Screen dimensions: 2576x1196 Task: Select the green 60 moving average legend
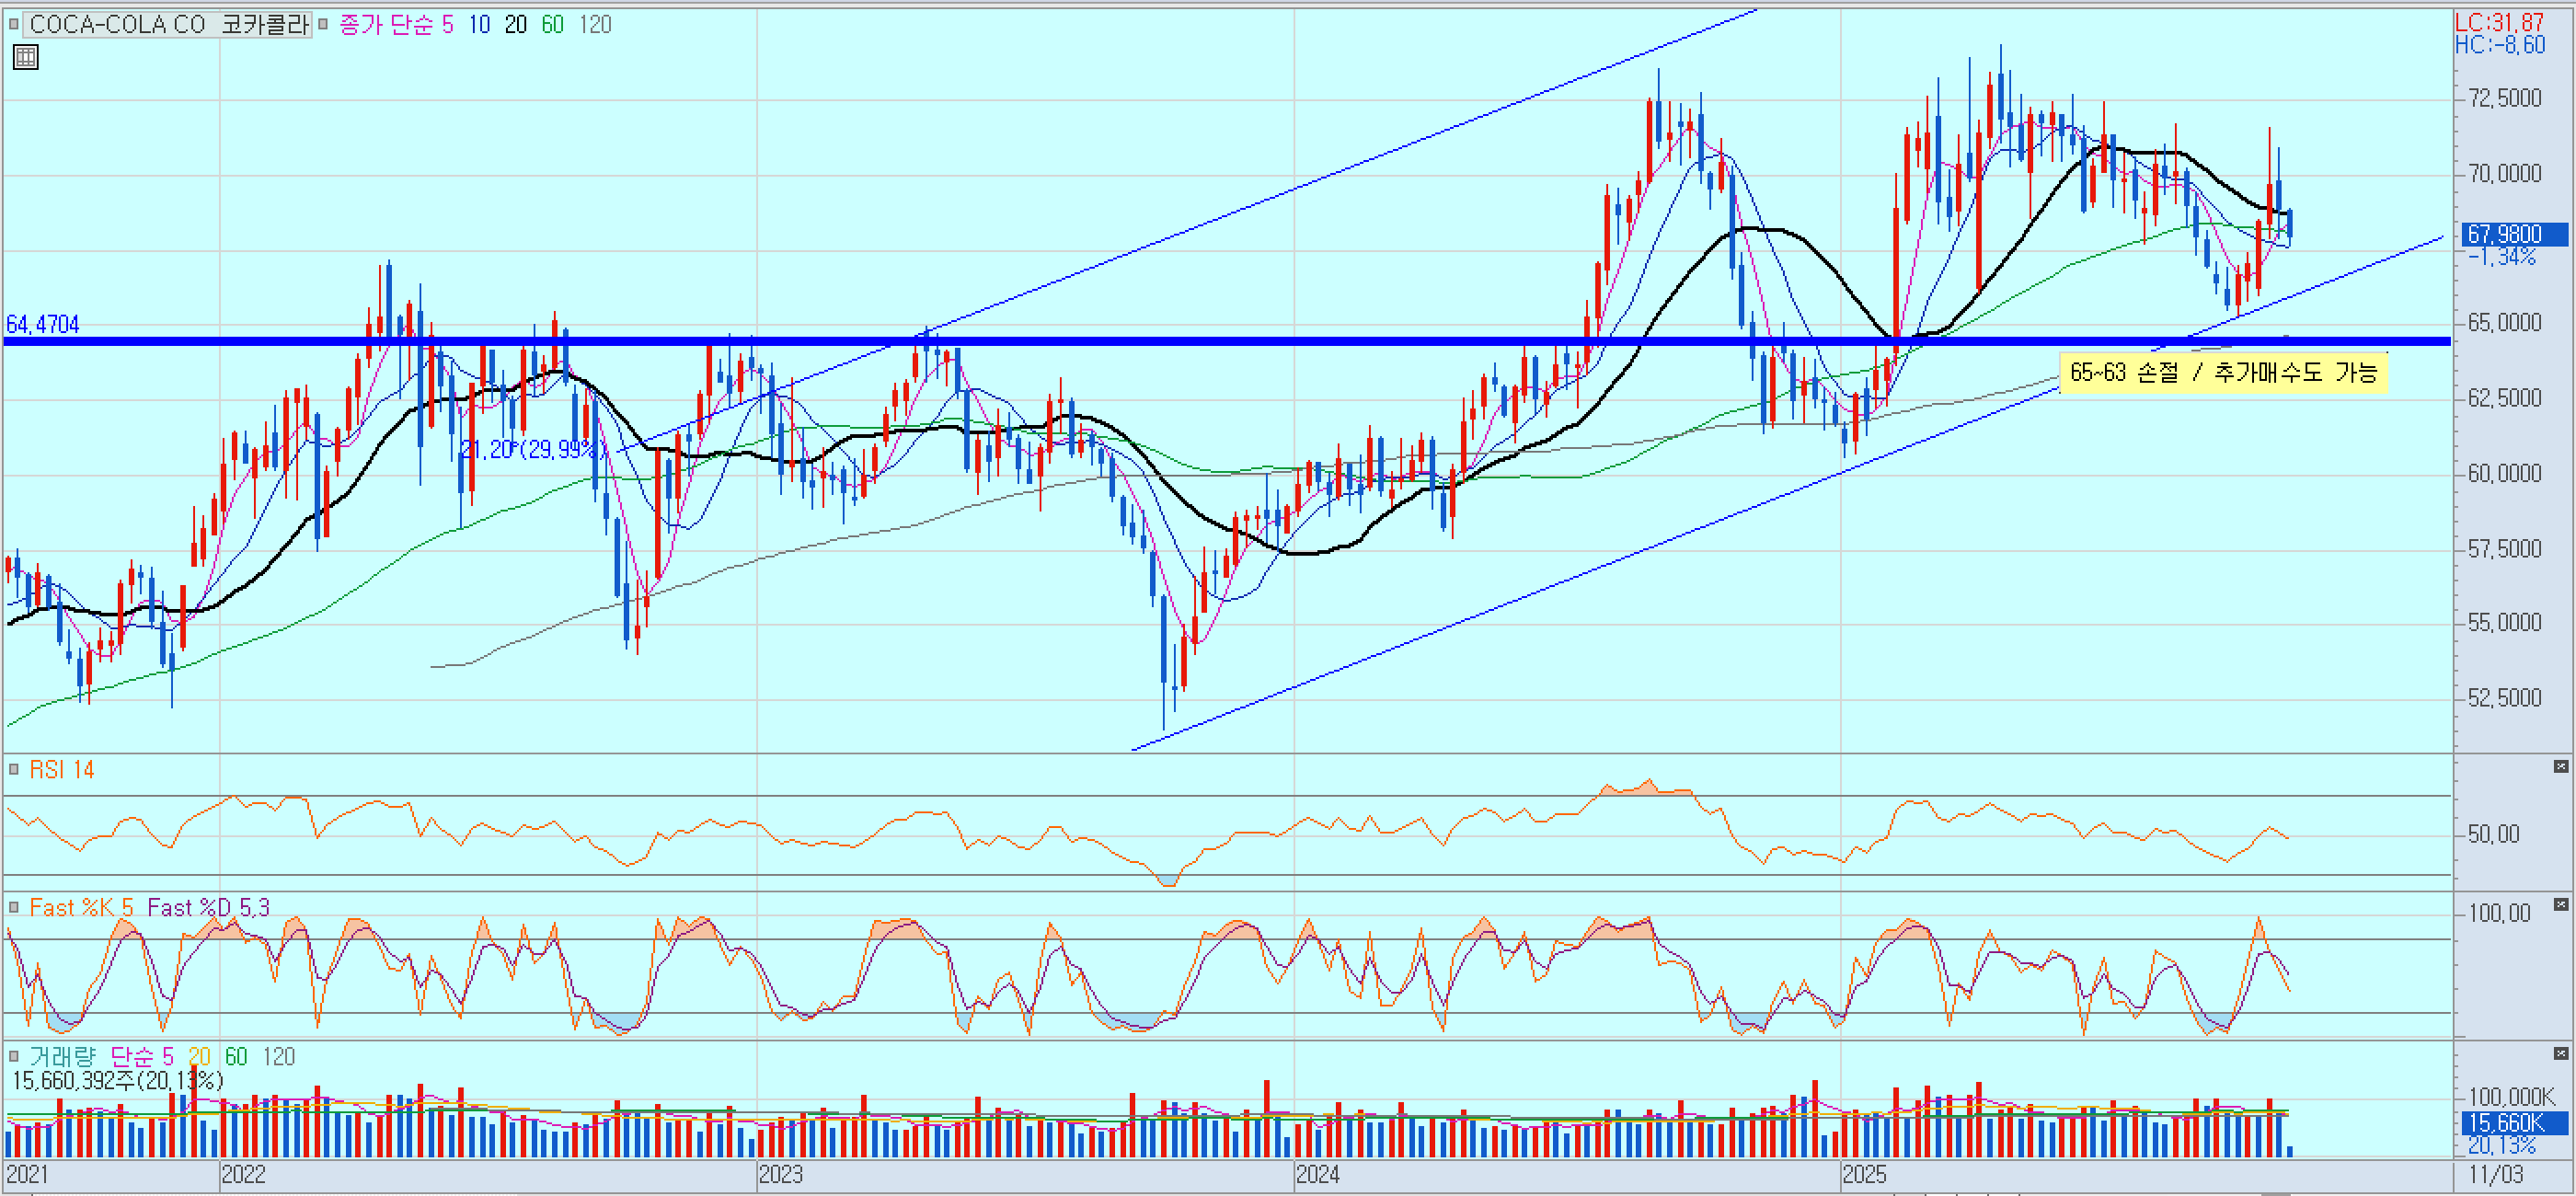coord(552,24)
